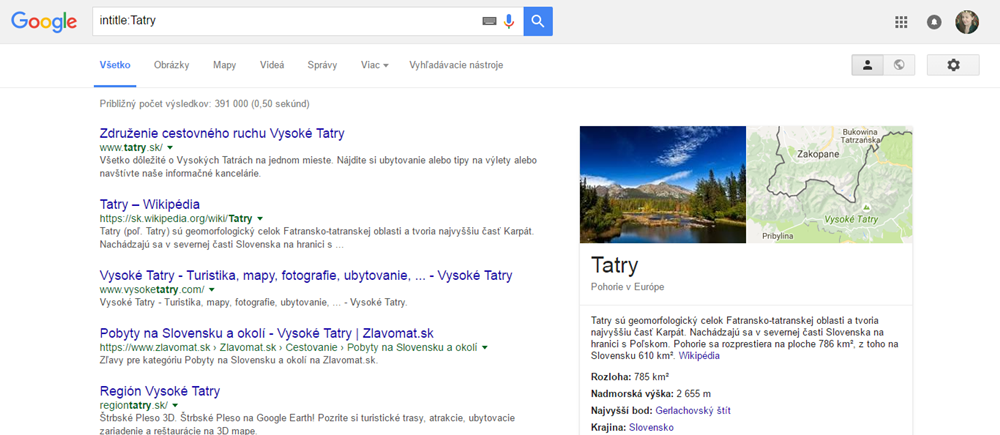Screen dimensions: 1000x435
Task: Switch to the Obrázky tab
Action: click(172, 65)
